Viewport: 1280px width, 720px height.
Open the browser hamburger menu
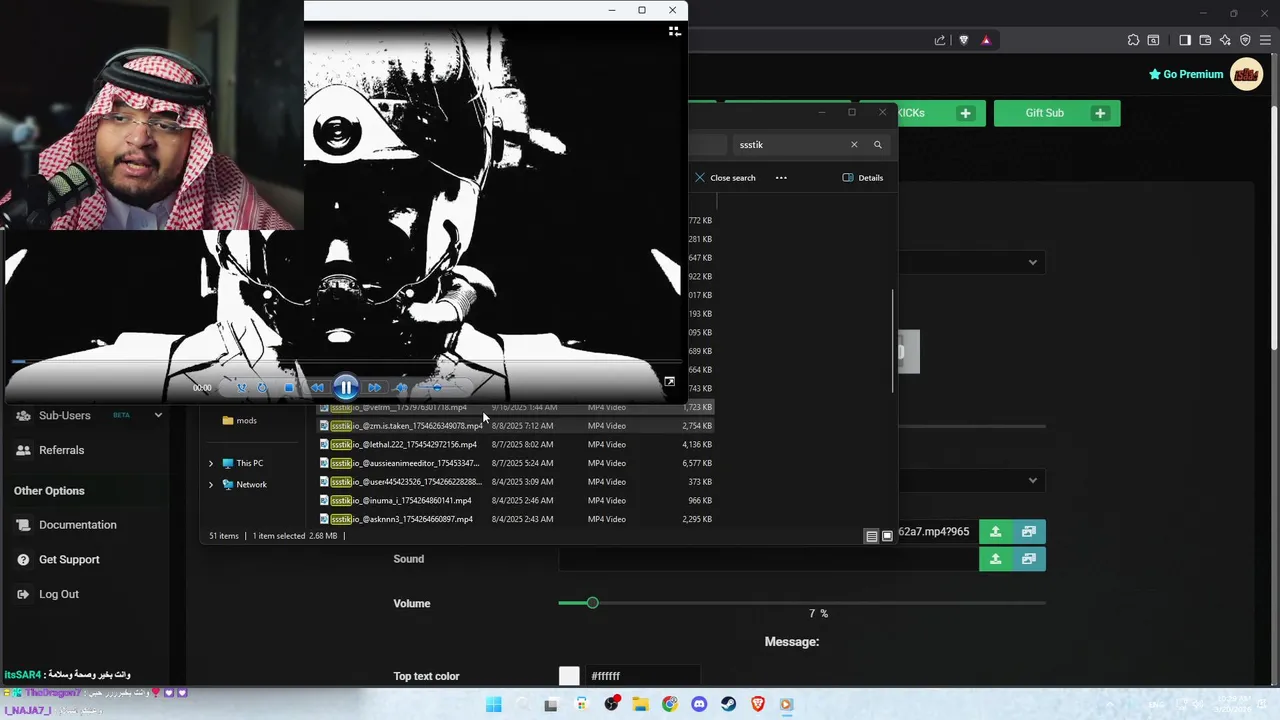point(1265,41)
